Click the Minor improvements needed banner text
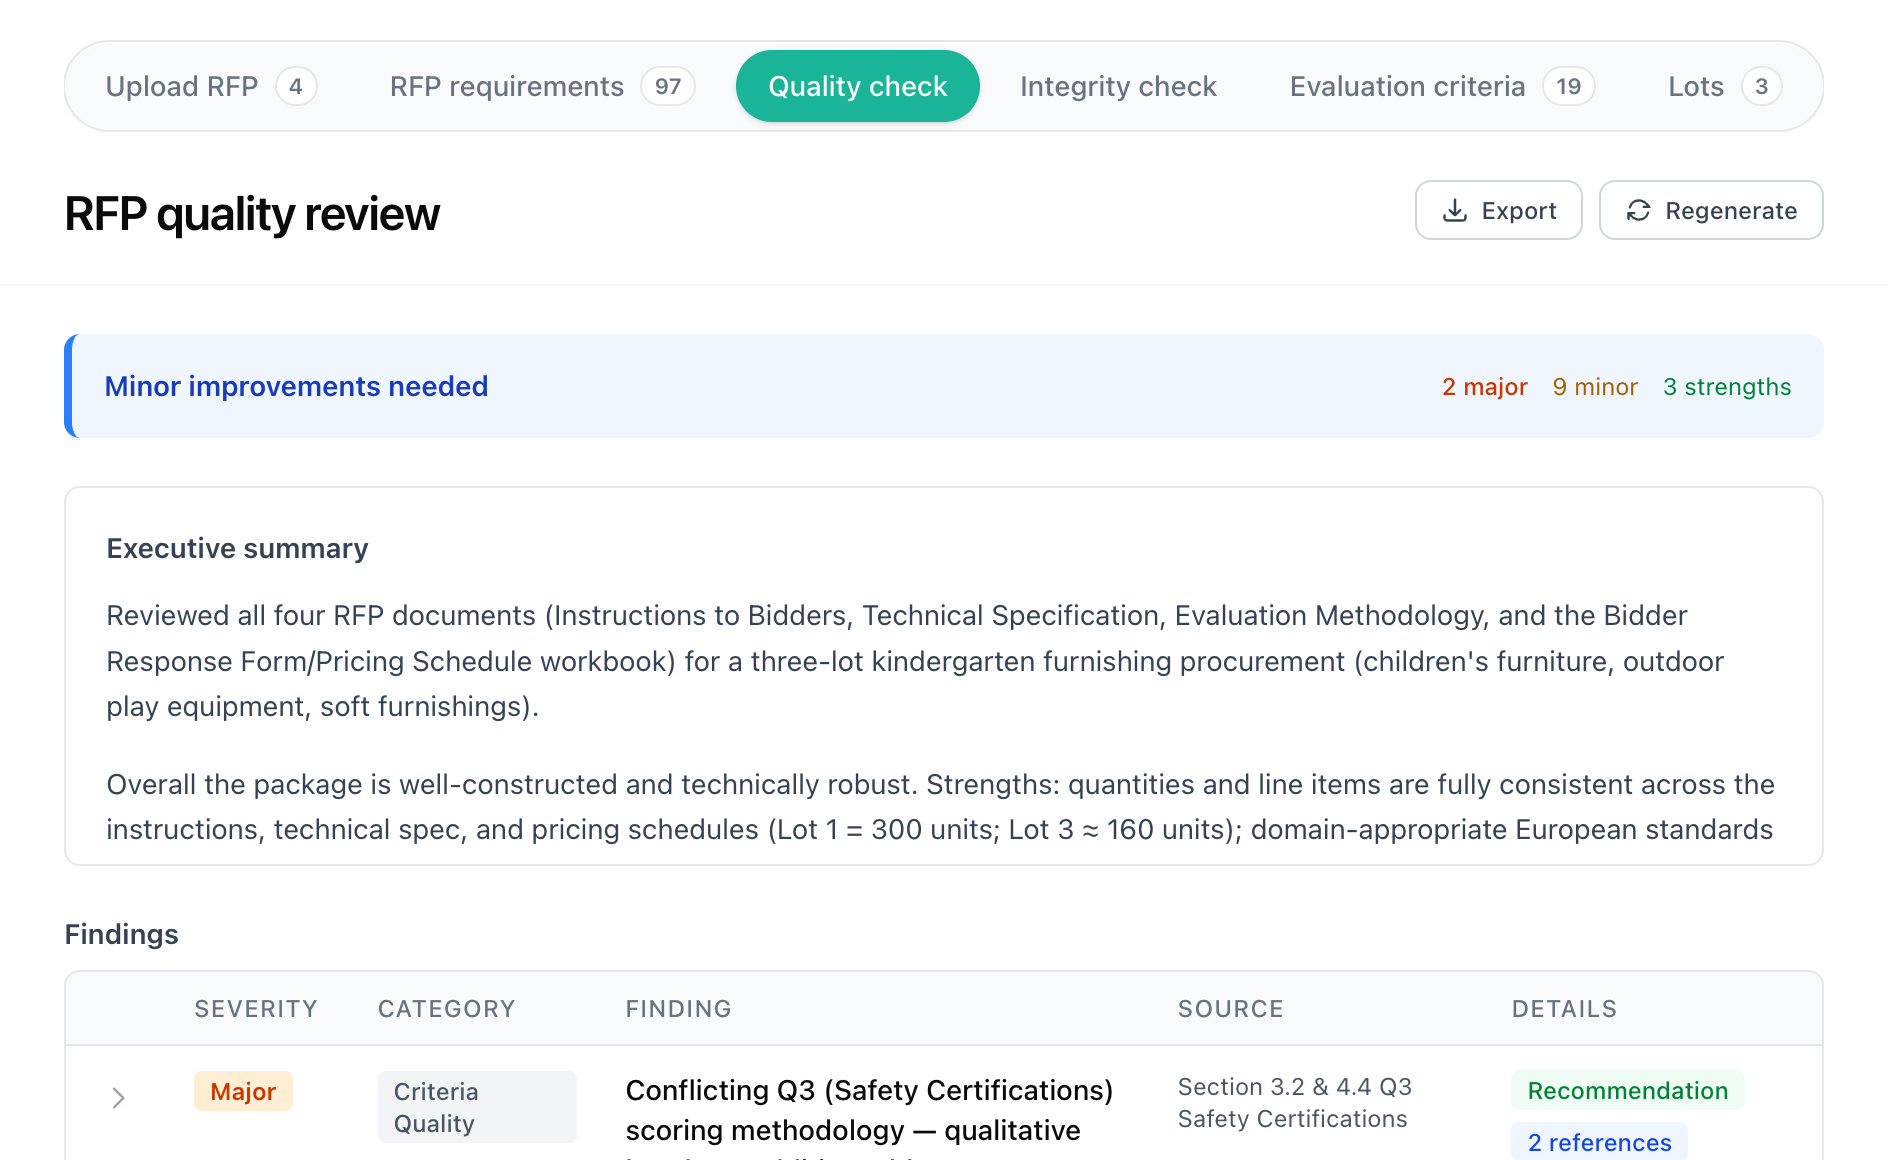 (x=296, y=387)
